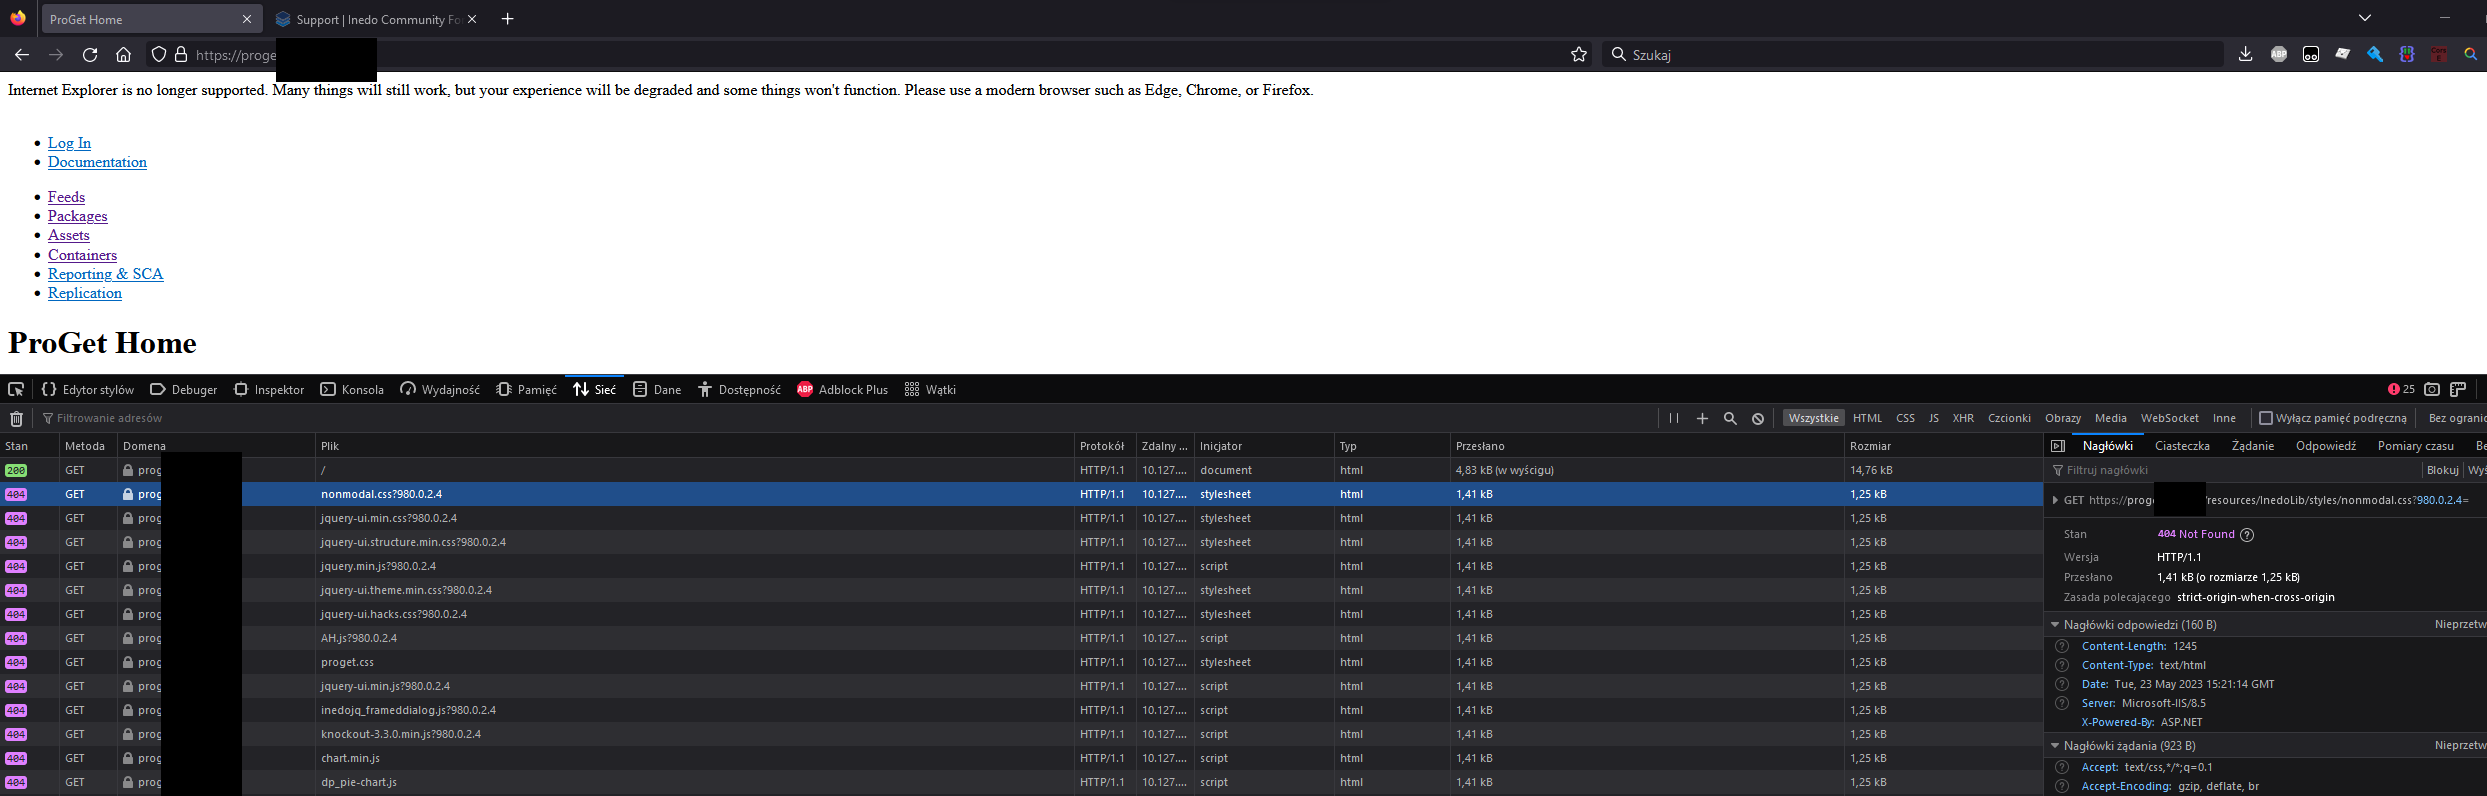Open the Adblock Plus DevTools tab
2487x796 pixels.
(x=842, y=389)
